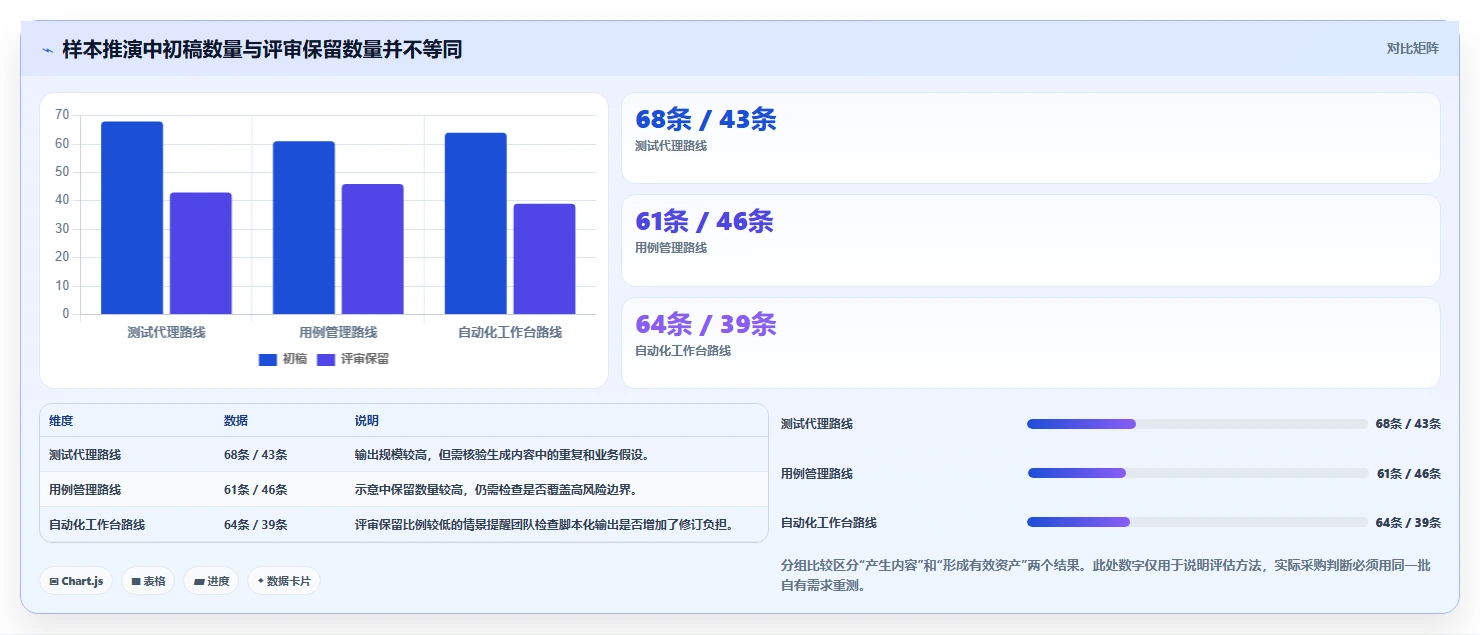Click the 初稿 bar for 用例管理路线
This screenshot has height=635, width=1480.
304,228
